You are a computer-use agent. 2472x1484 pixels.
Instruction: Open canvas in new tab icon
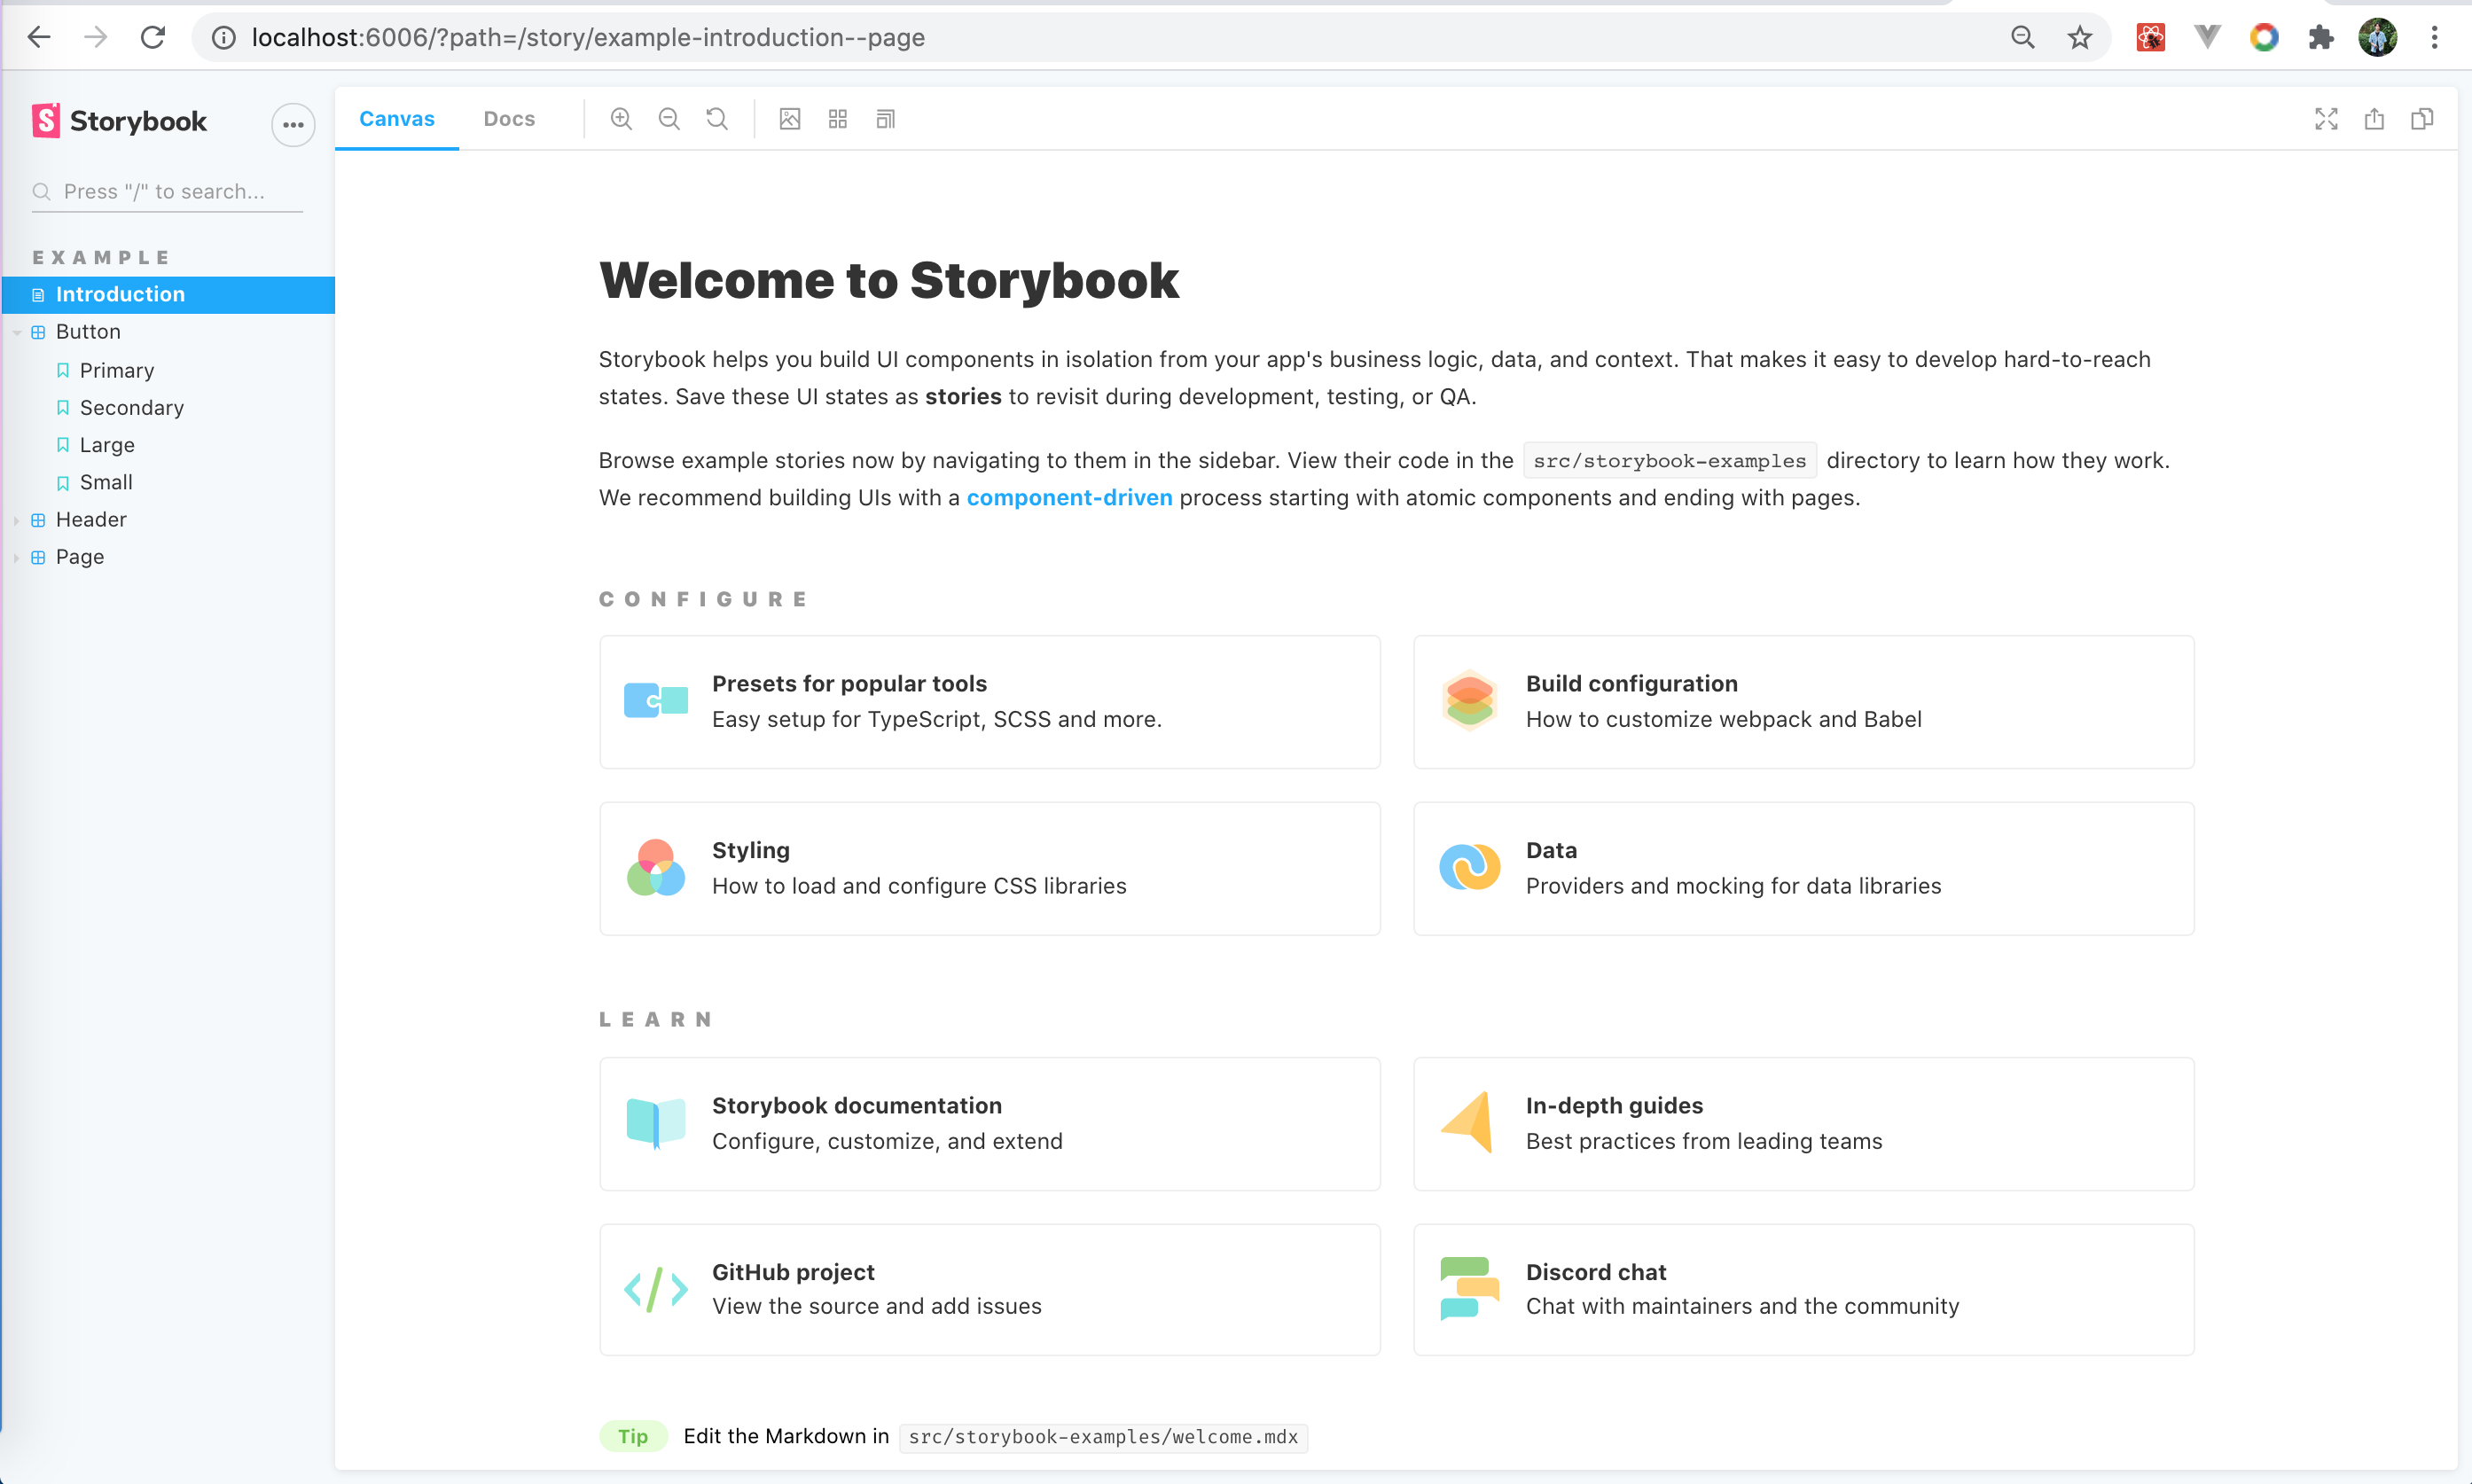2374,119
